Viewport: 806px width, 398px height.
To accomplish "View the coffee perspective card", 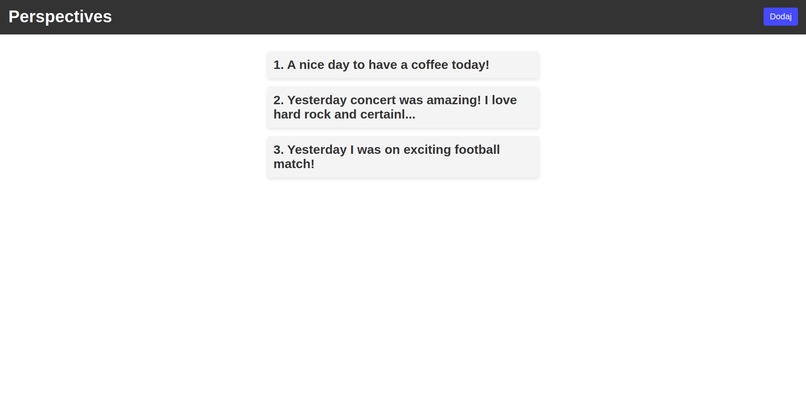I will click(403, 65).
